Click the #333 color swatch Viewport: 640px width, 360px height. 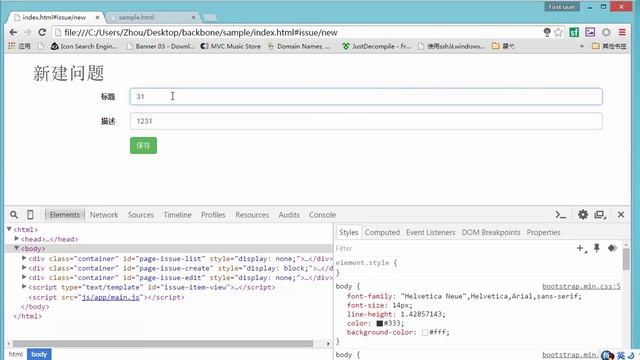[380, 323]
